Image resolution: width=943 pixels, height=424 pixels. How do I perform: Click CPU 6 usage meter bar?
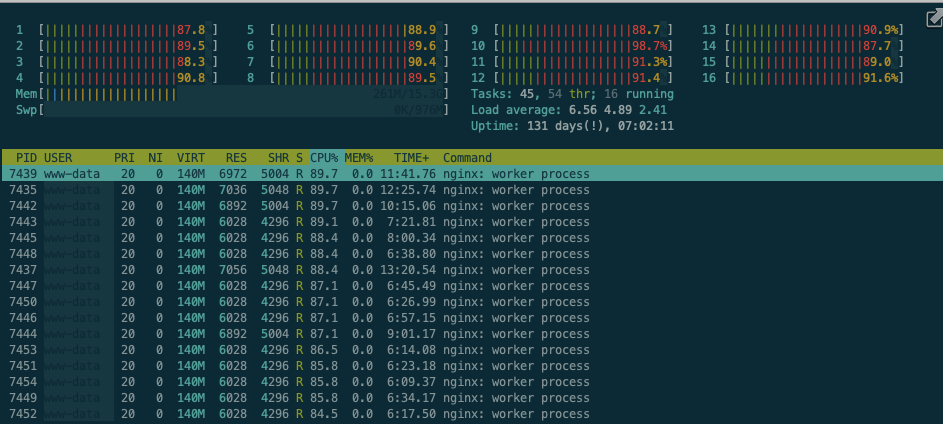pos(359,46)
